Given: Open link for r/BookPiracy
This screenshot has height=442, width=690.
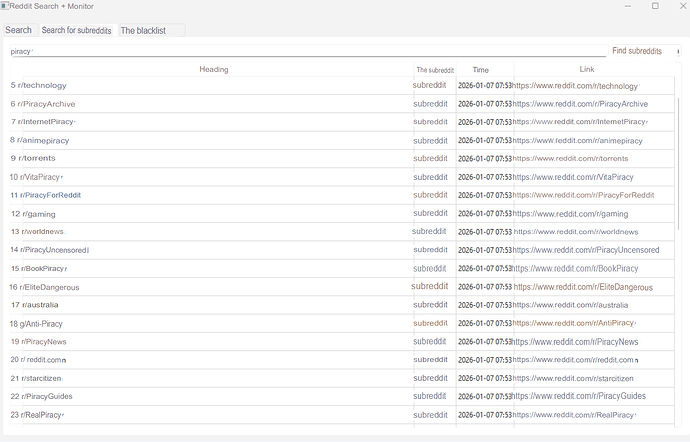Looking at the screenshot, I should pos(575,268).
